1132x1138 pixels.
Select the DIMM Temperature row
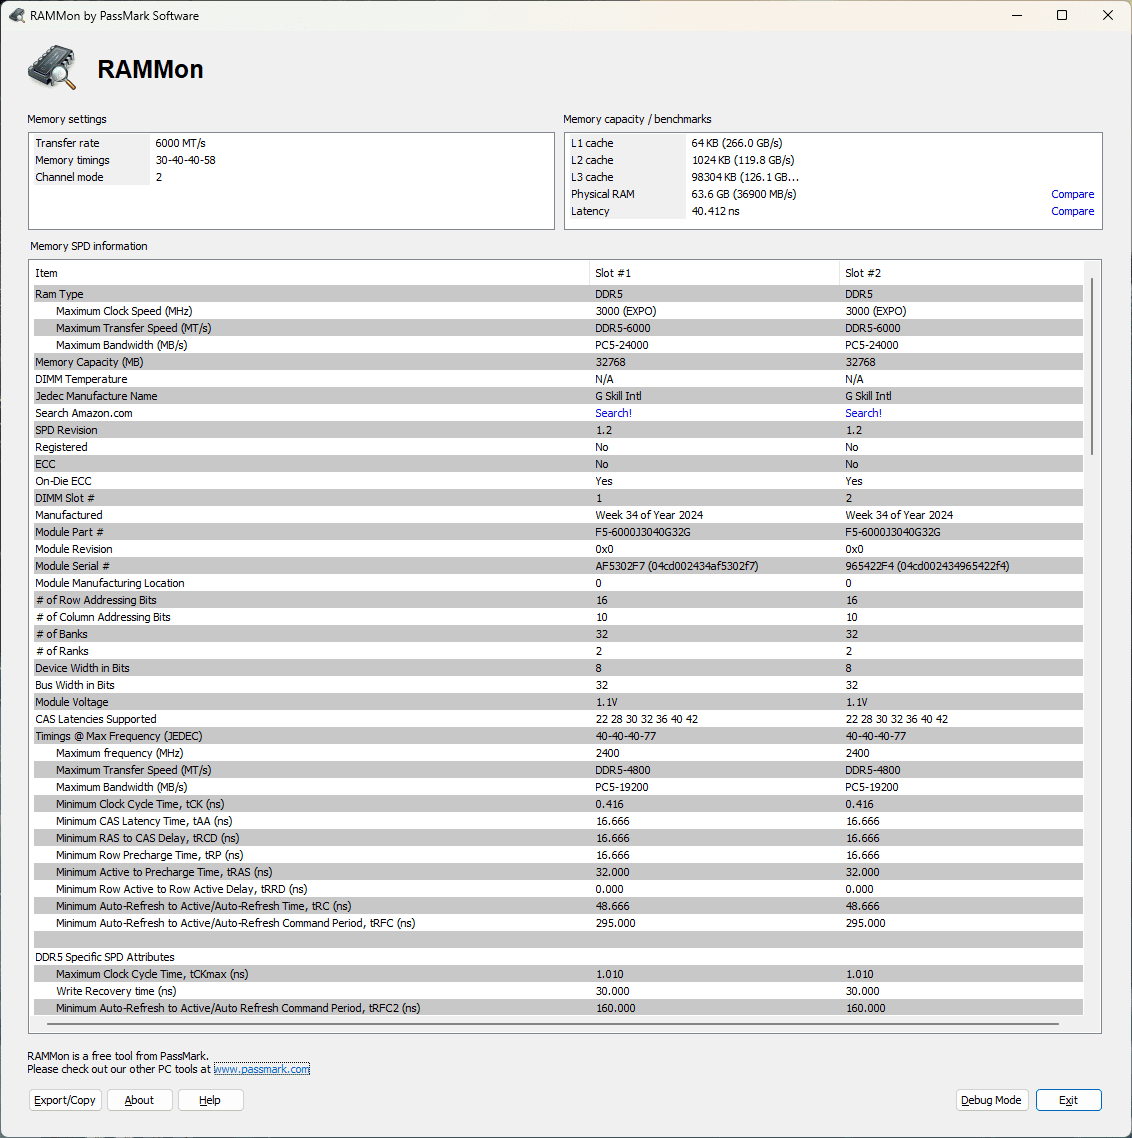coord(558,379)
